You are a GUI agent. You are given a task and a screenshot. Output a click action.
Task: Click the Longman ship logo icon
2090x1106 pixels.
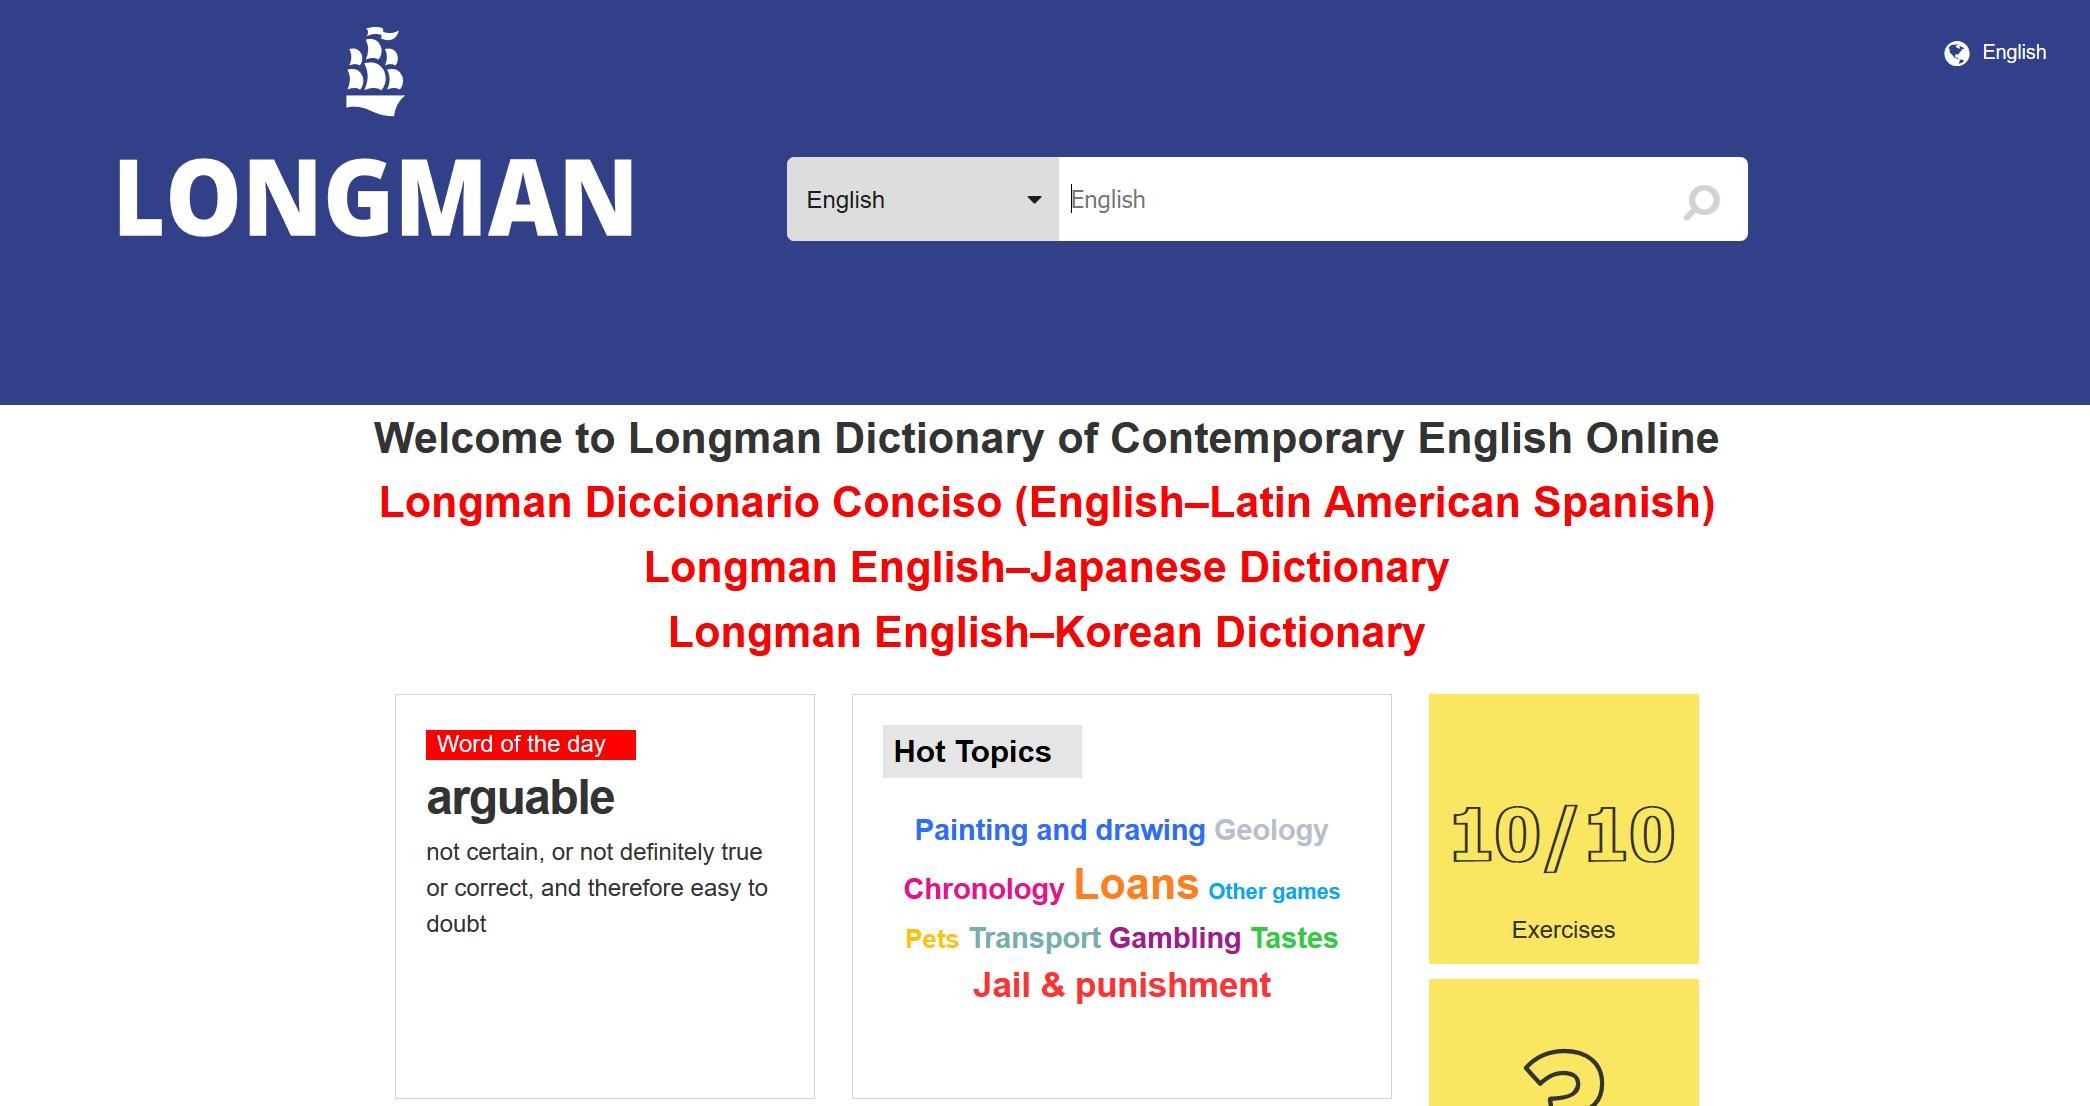(x=375, y=72)
